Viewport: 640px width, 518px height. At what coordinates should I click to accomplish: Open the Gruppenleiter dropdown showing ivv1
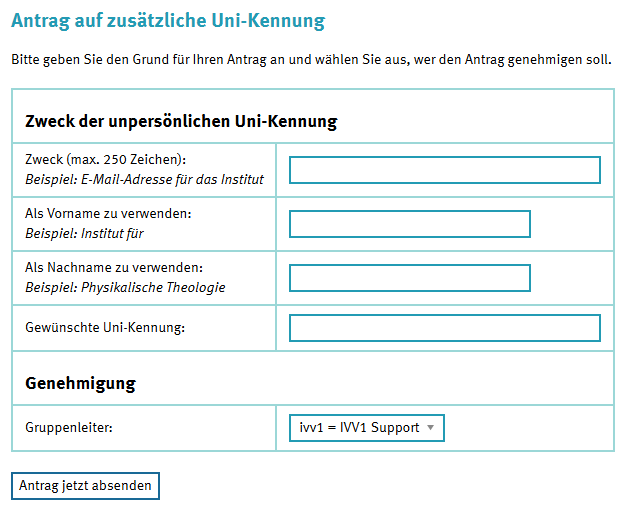[x=366, y=428]
